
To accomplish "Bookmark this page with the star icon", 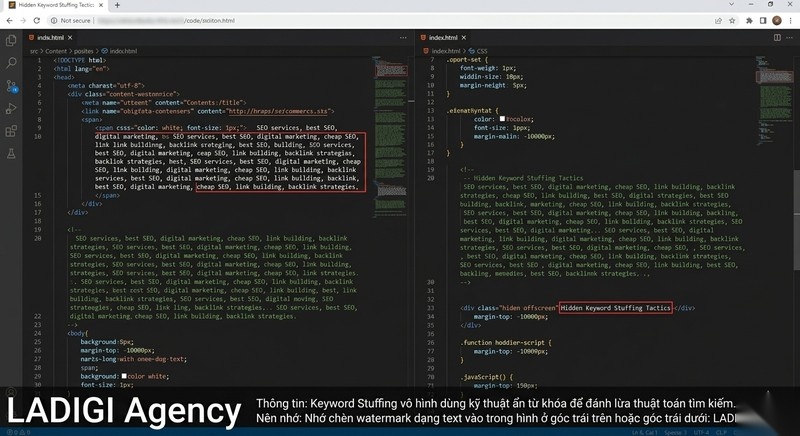I will [x=732, y=20].
